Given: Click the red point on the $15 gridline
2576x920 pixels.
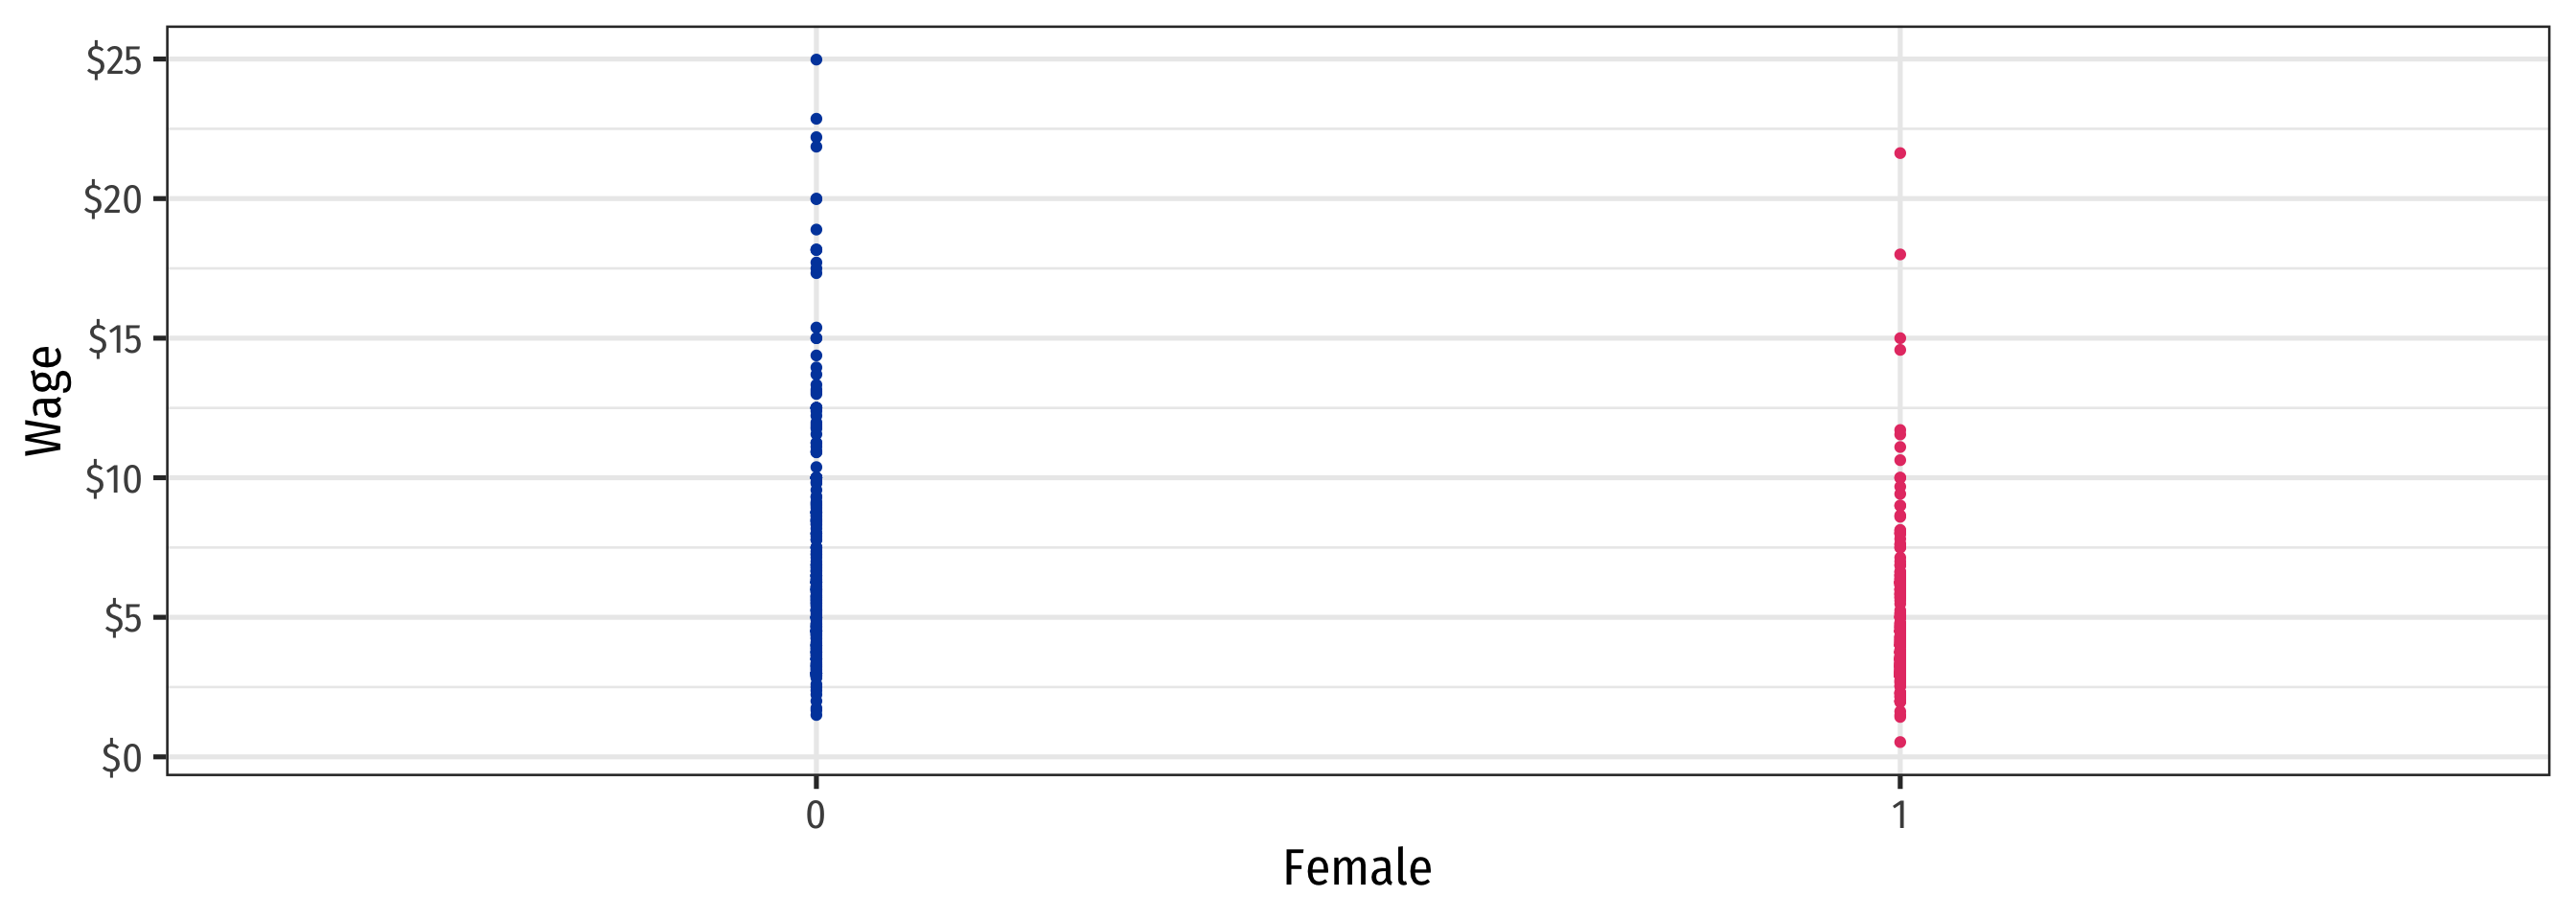Looking at the screenshot, I should coord(1900,339).
